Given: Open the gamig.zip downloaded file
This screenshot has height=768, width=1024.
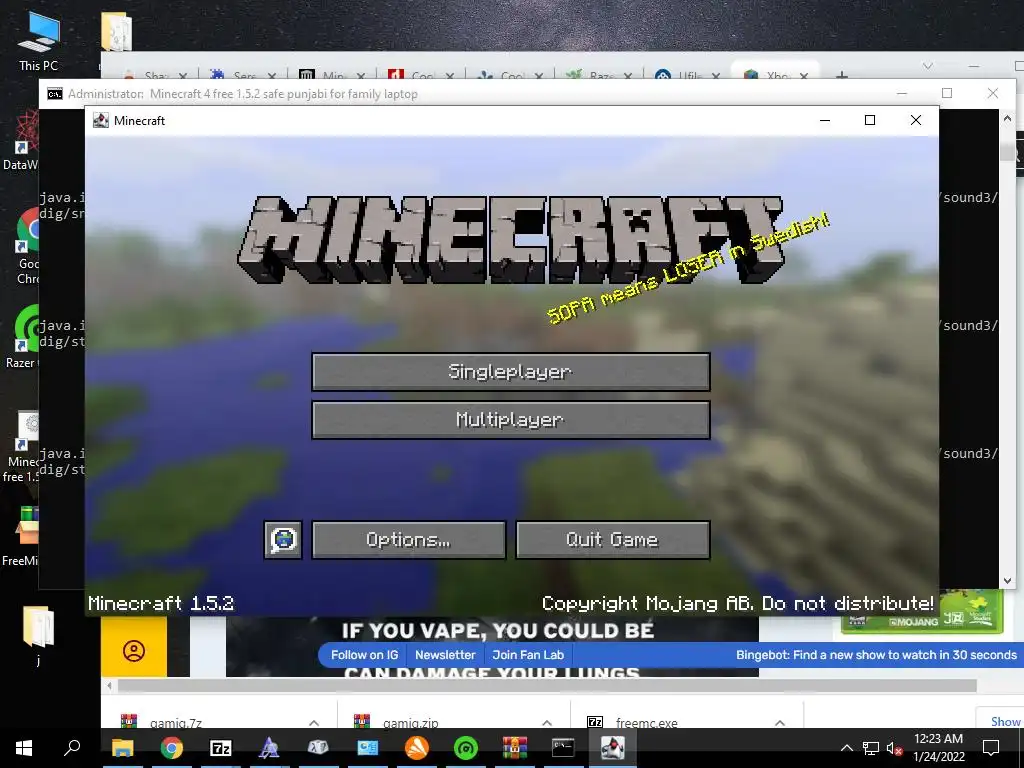Looking at the screenshot, I should coord(411,722).
